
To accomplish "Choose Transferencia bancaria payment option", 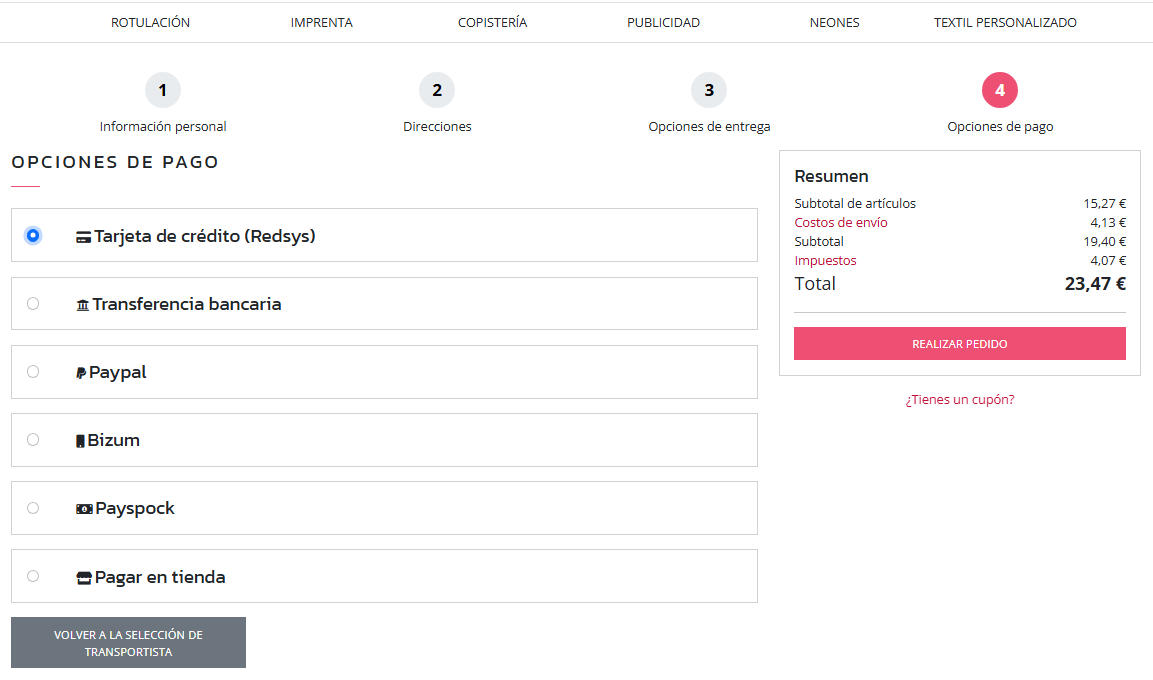I will click(33, 304).
